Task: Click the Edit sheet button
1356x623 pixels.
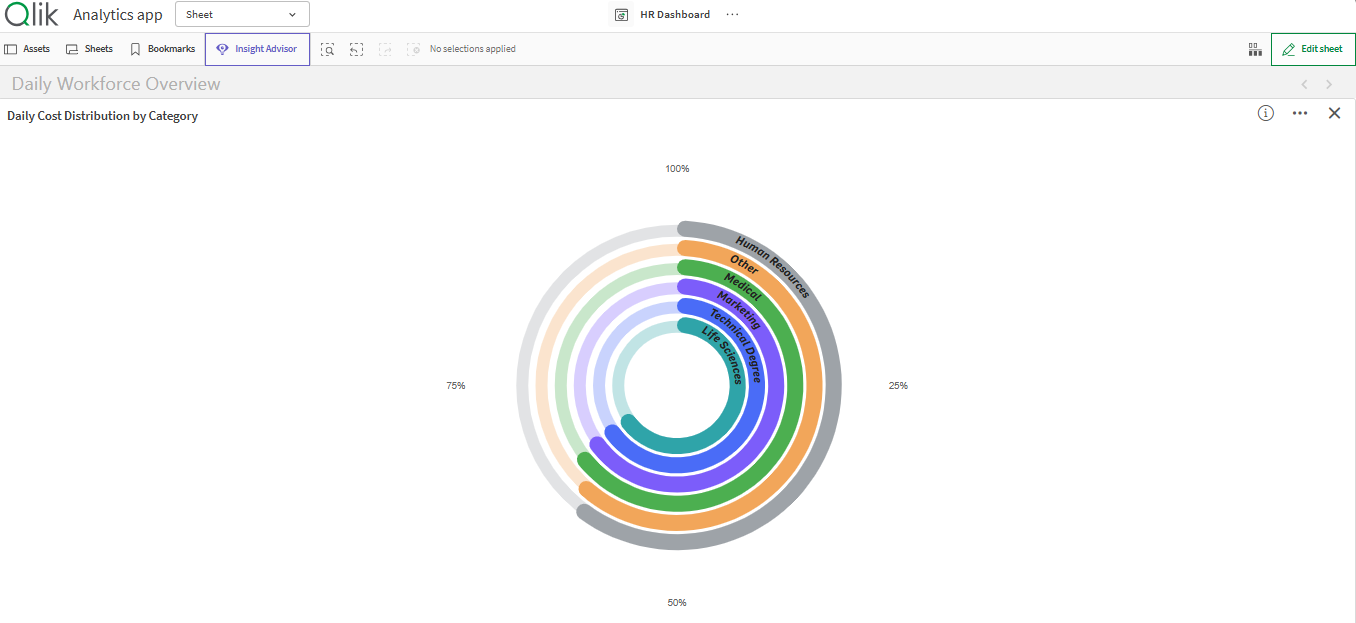Action: 1313,49
